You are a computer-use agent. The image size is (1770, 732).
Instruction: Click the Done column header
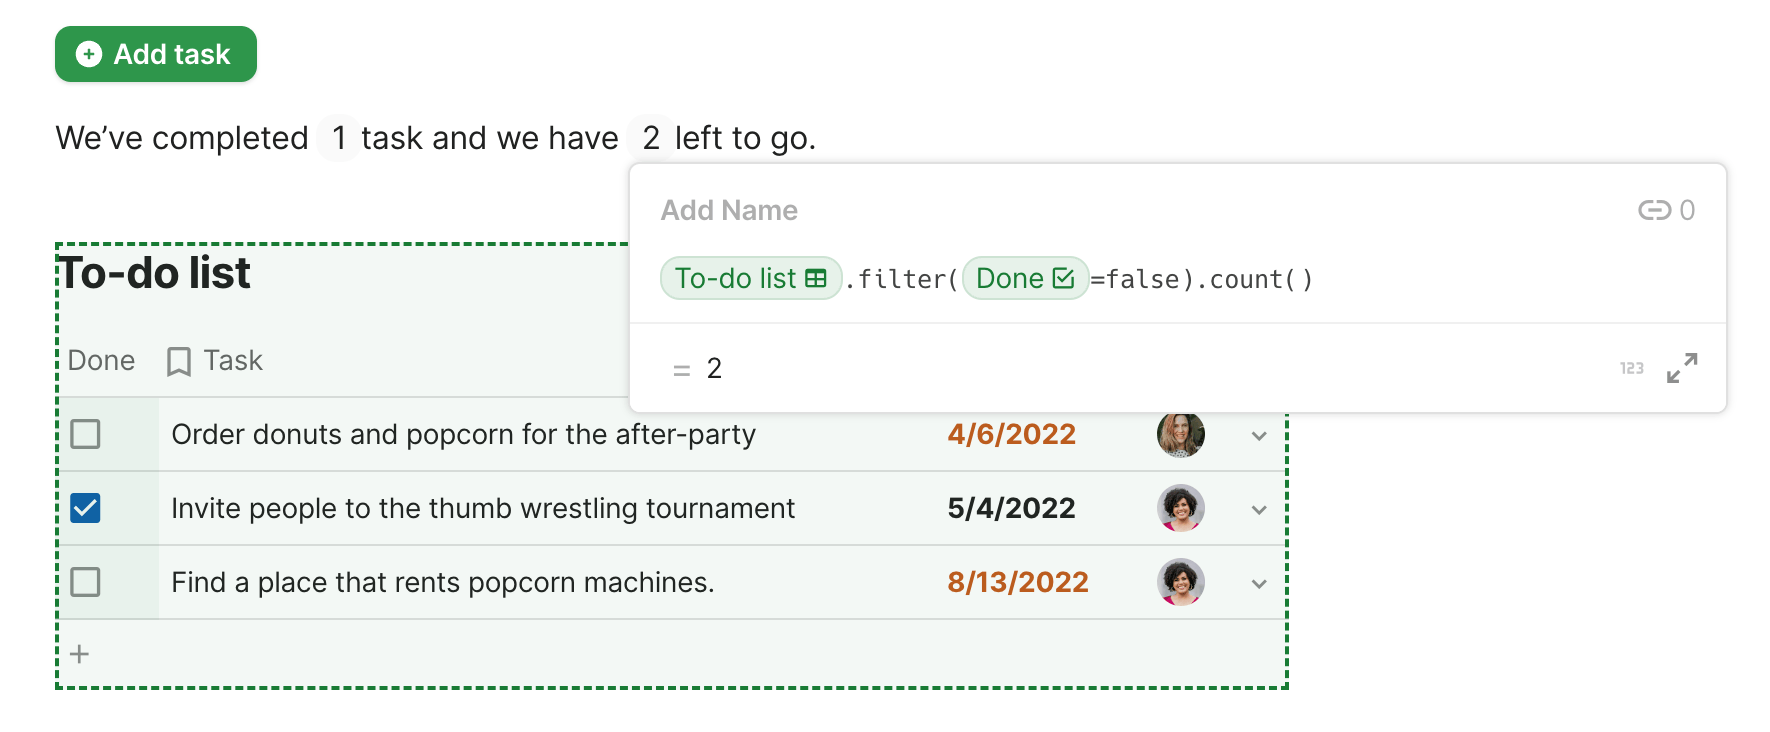click(101, 361)
